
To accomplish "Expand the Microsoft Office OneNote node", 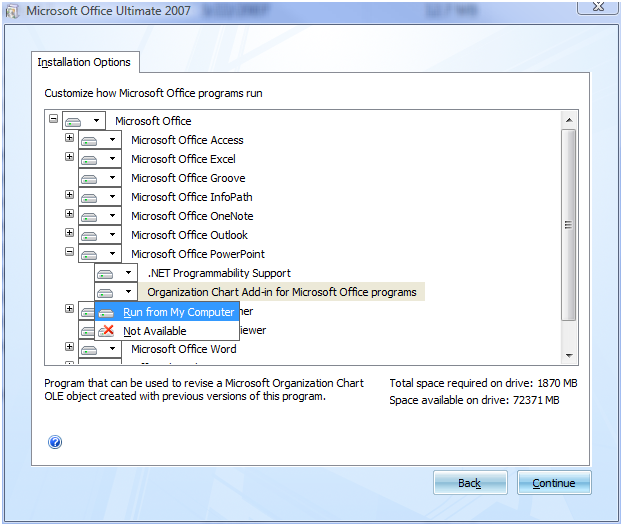I will [x=70, y=213].
